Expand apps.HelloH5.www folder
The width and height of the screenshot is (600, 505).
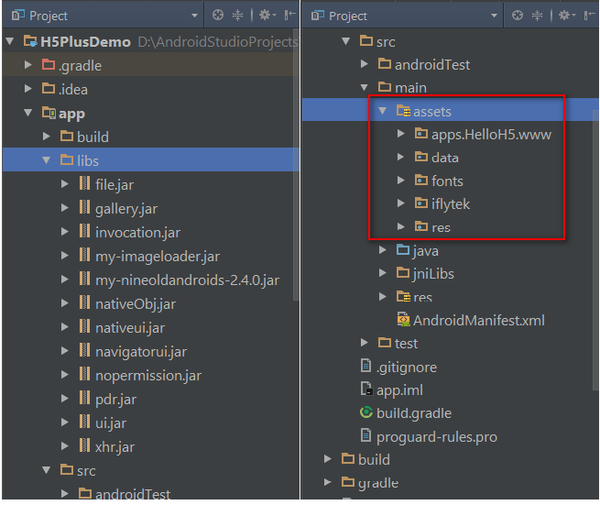click(401, 134)
